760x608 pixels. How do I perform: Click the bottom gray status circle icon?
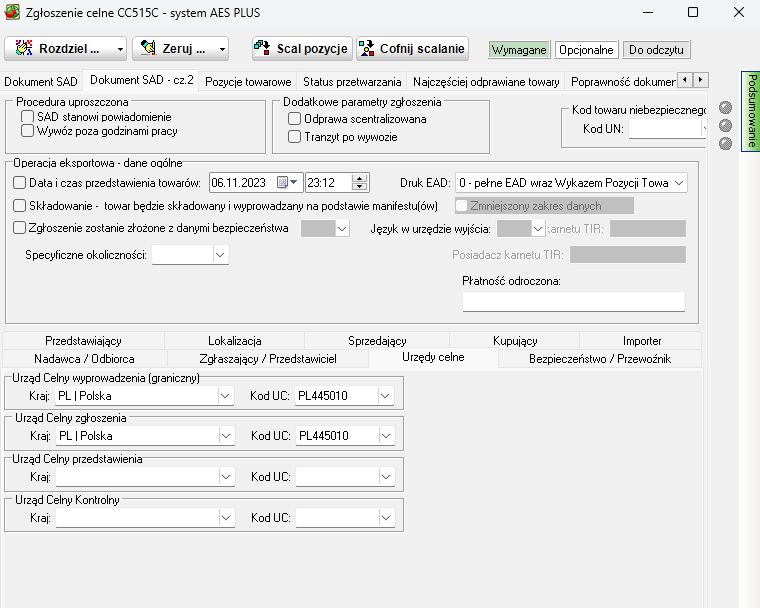(725, 144)
